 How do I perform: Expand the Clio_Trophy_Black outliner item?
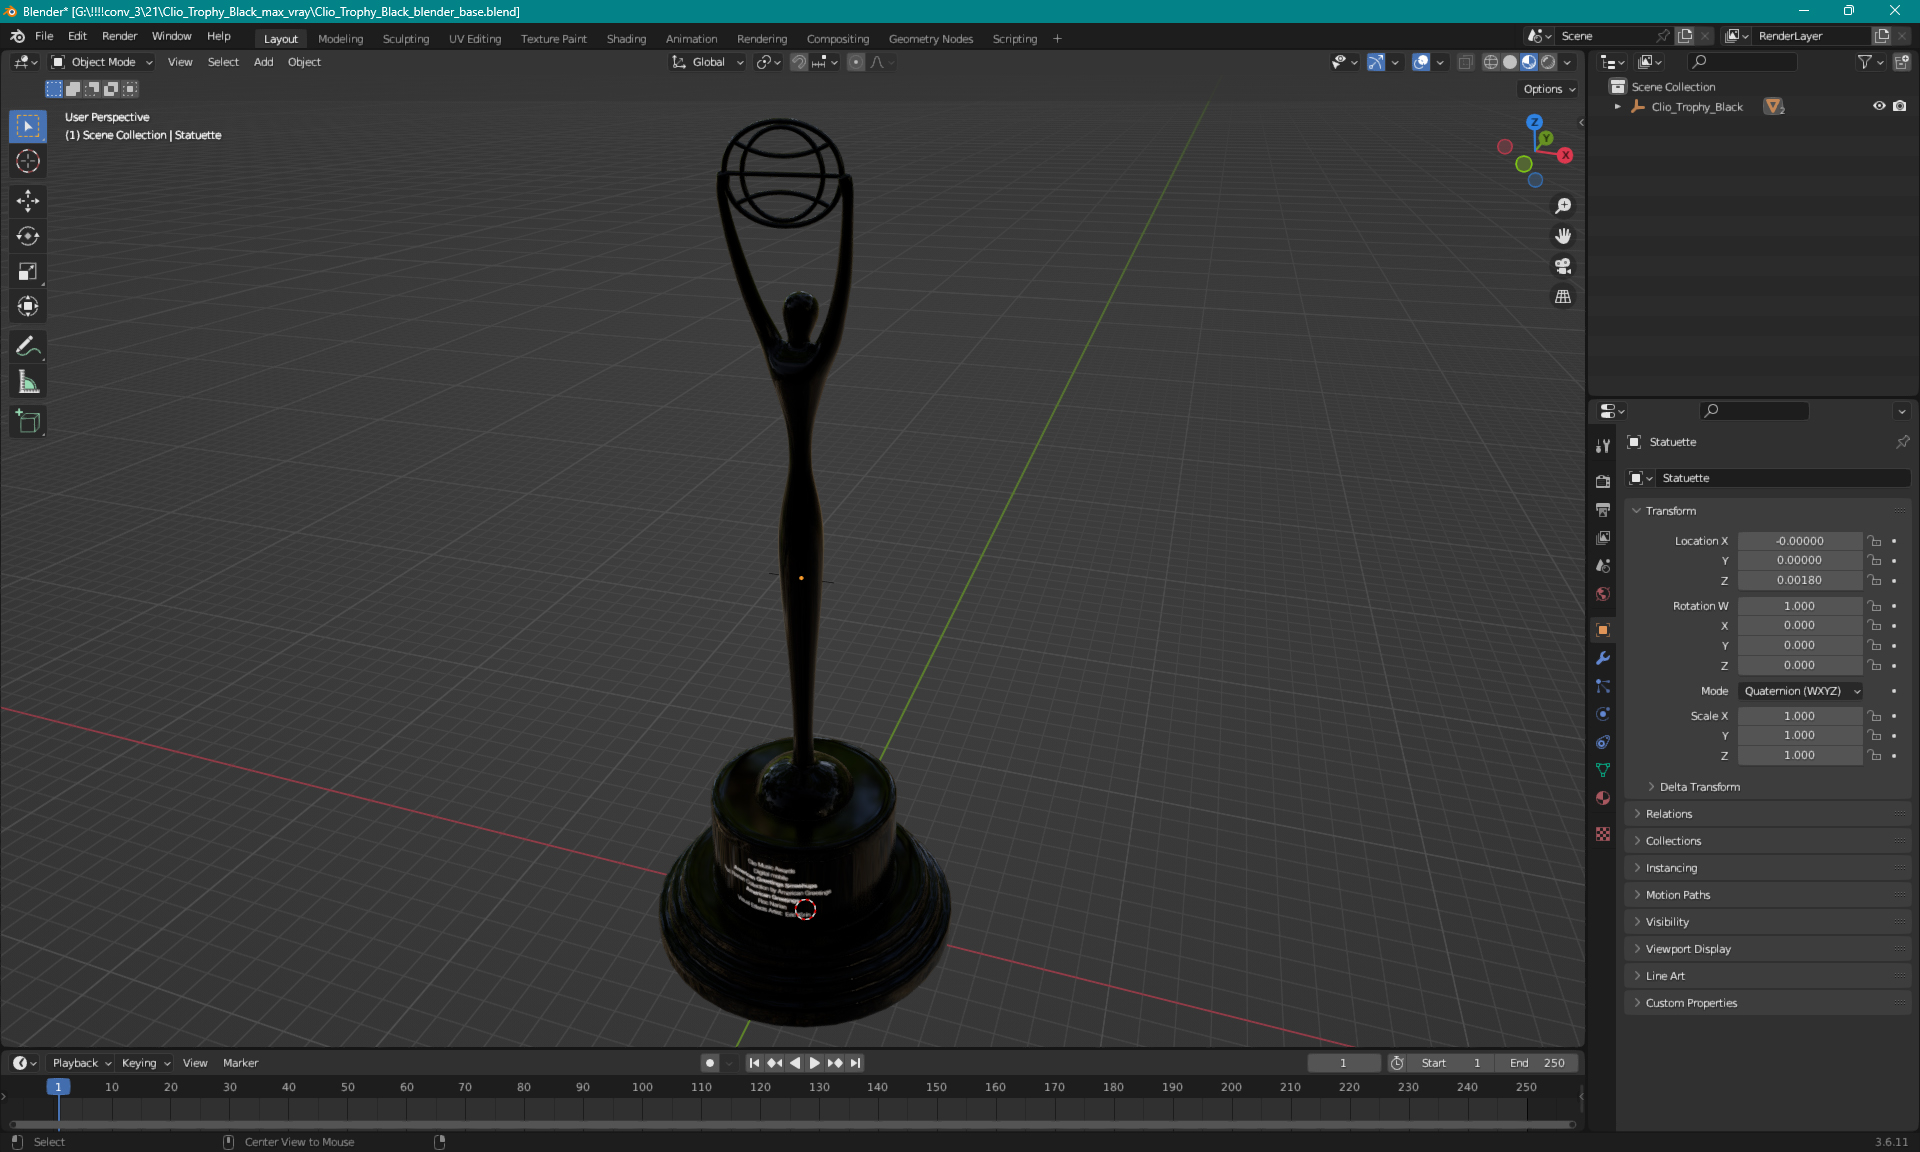pos(1617,106)
